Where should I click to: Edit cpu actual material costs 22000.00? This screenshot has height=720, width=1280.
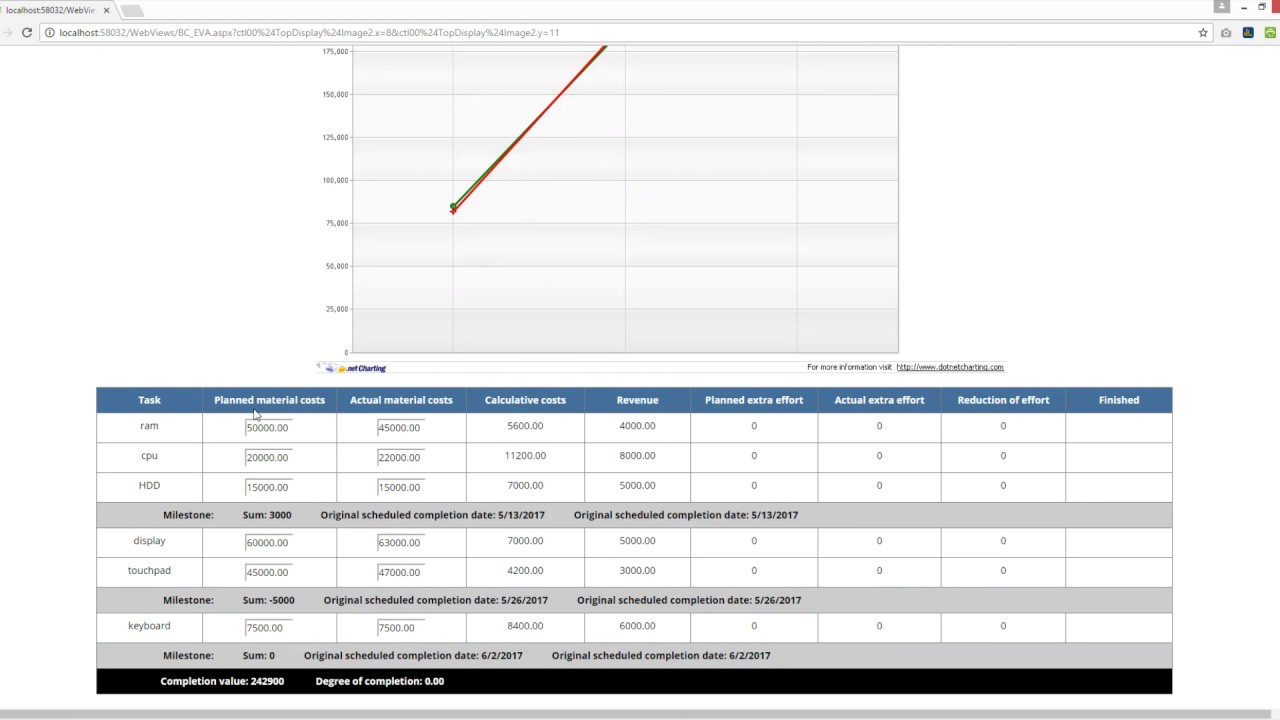coord(400,457)
